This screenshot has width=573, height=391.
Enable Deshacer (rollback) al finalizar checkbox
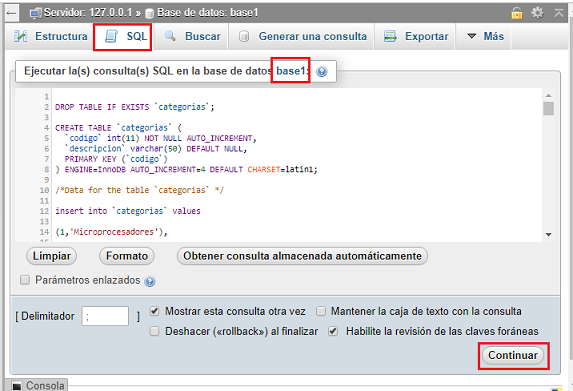(155, 331)
